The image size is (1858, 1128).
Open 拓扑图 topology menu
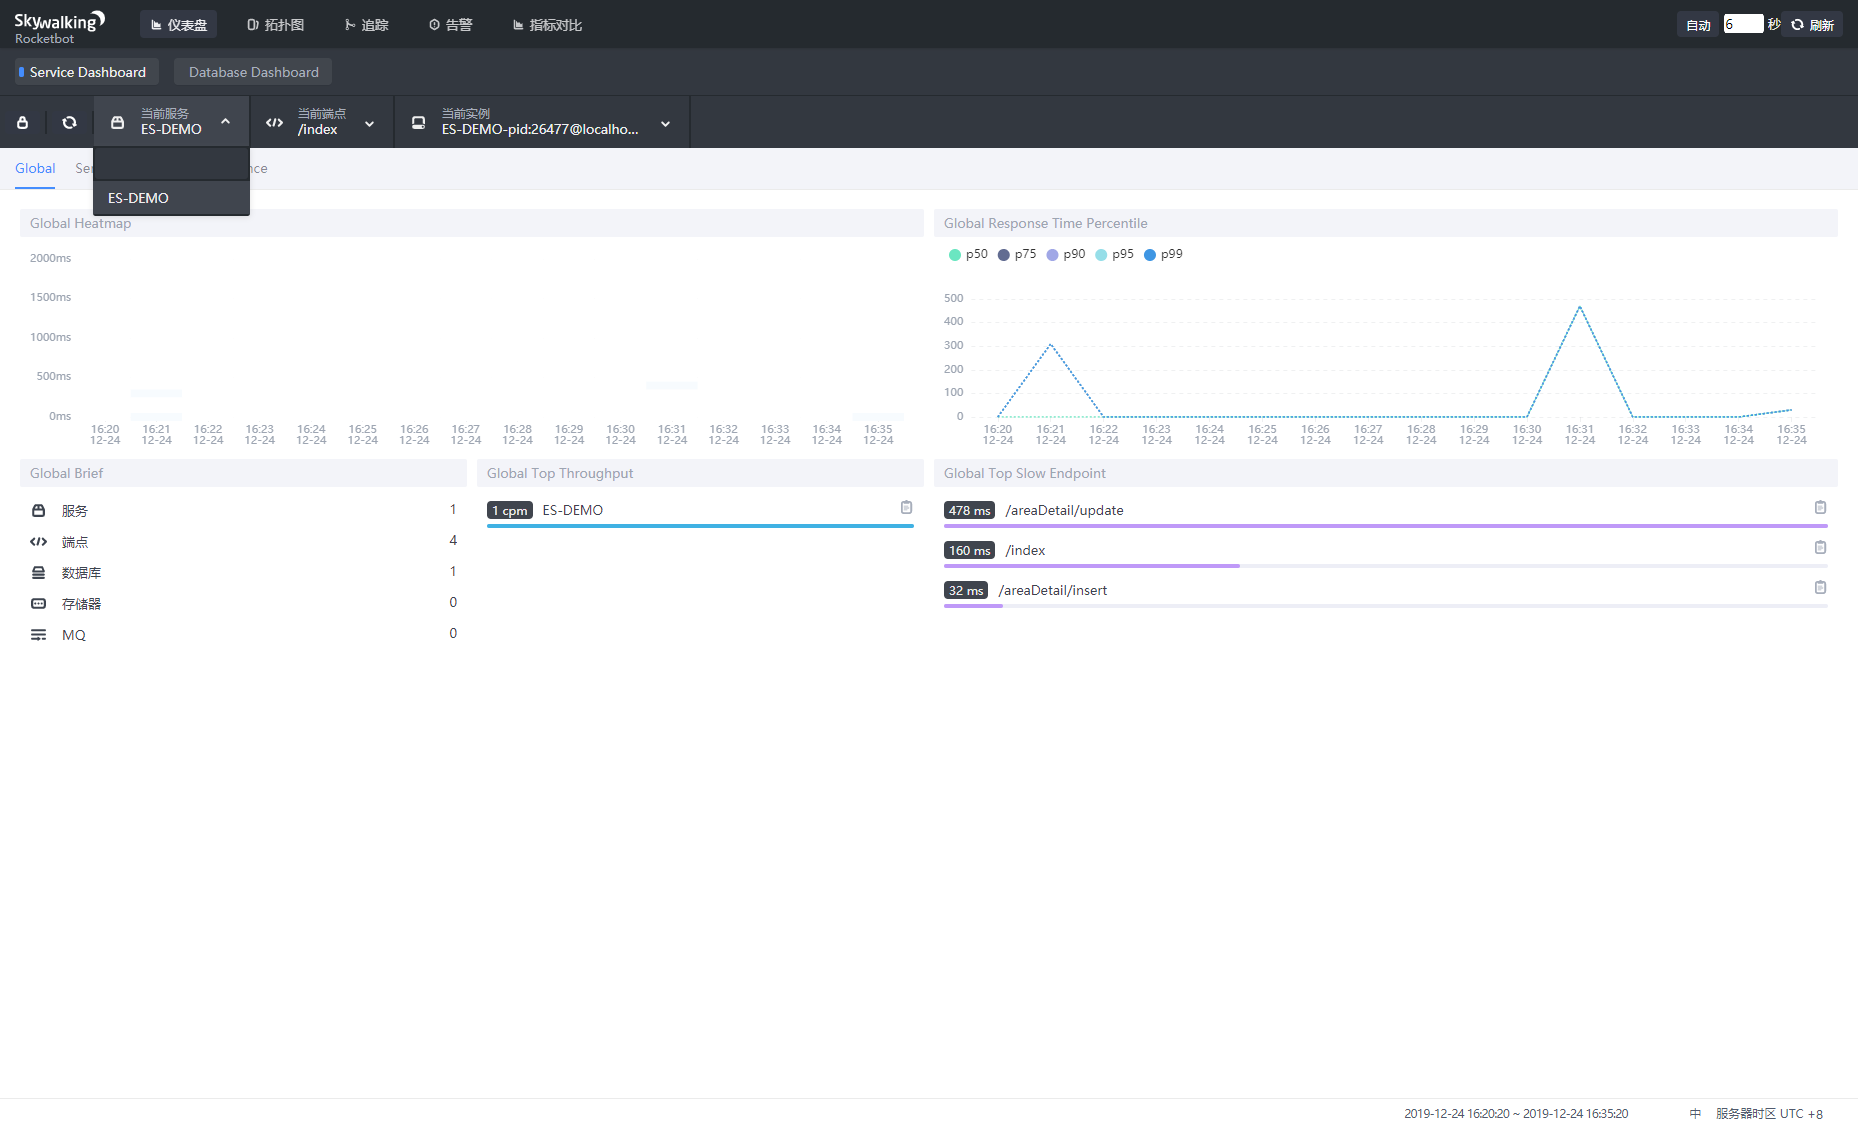click(x=275, y=25)
